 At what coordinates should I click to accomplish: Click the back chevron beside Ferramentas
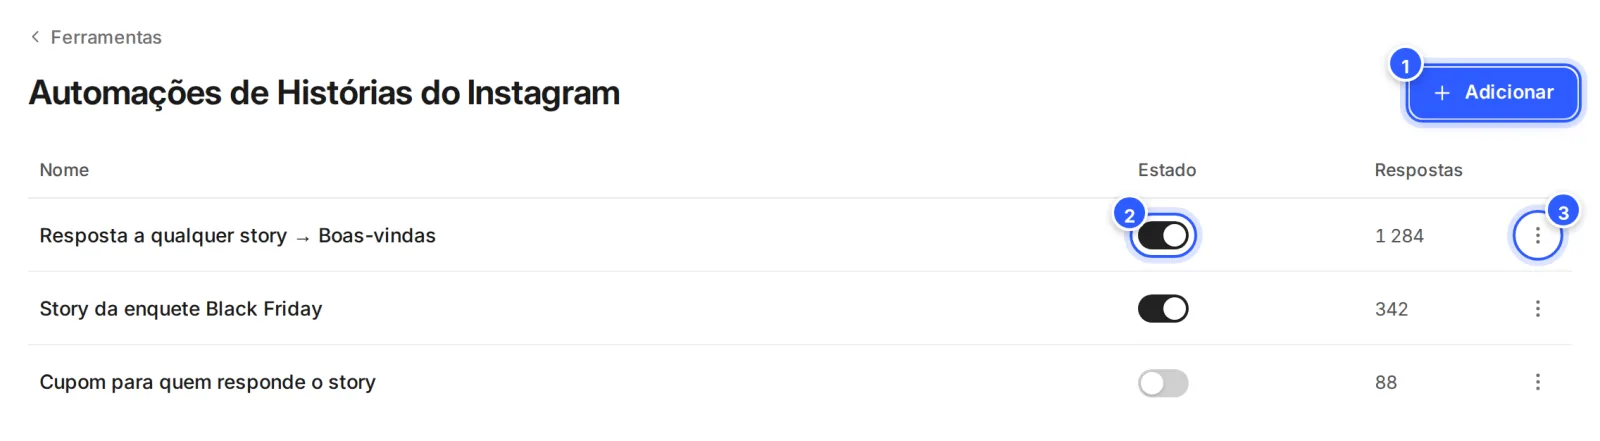click(35, 37)
